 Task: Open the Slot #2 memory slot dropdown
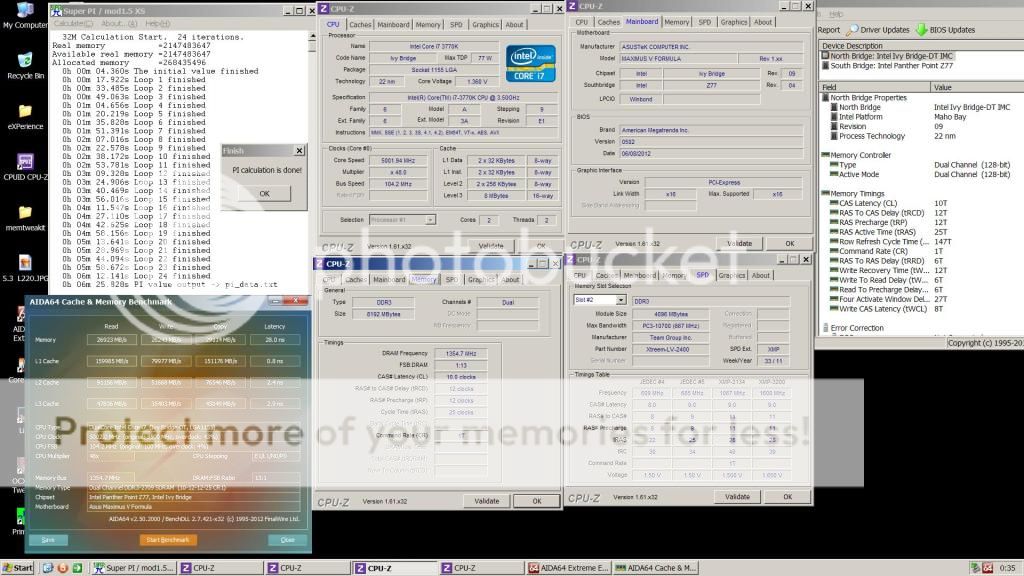[600, 300]
